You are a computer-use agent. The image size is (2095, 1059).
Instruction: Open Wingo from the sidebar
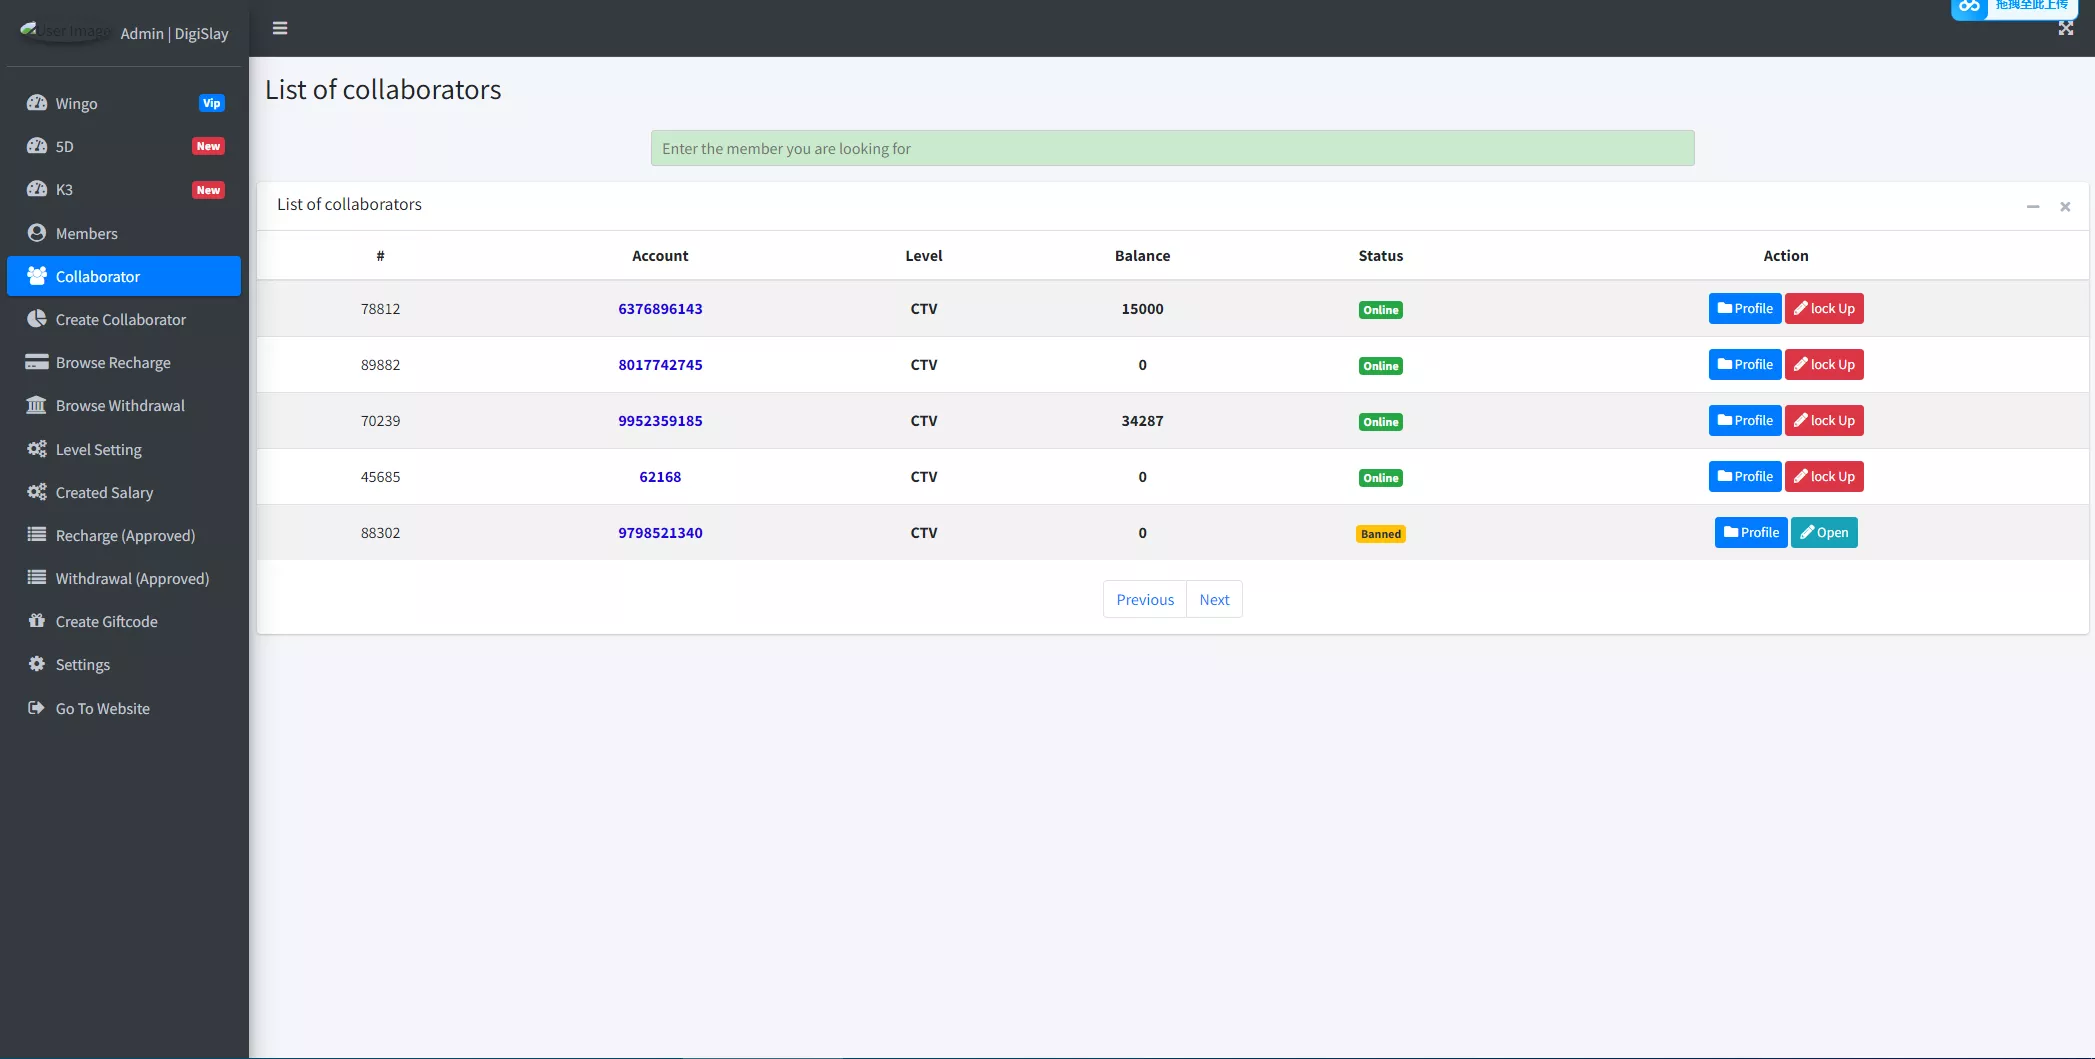click(77, 103)
